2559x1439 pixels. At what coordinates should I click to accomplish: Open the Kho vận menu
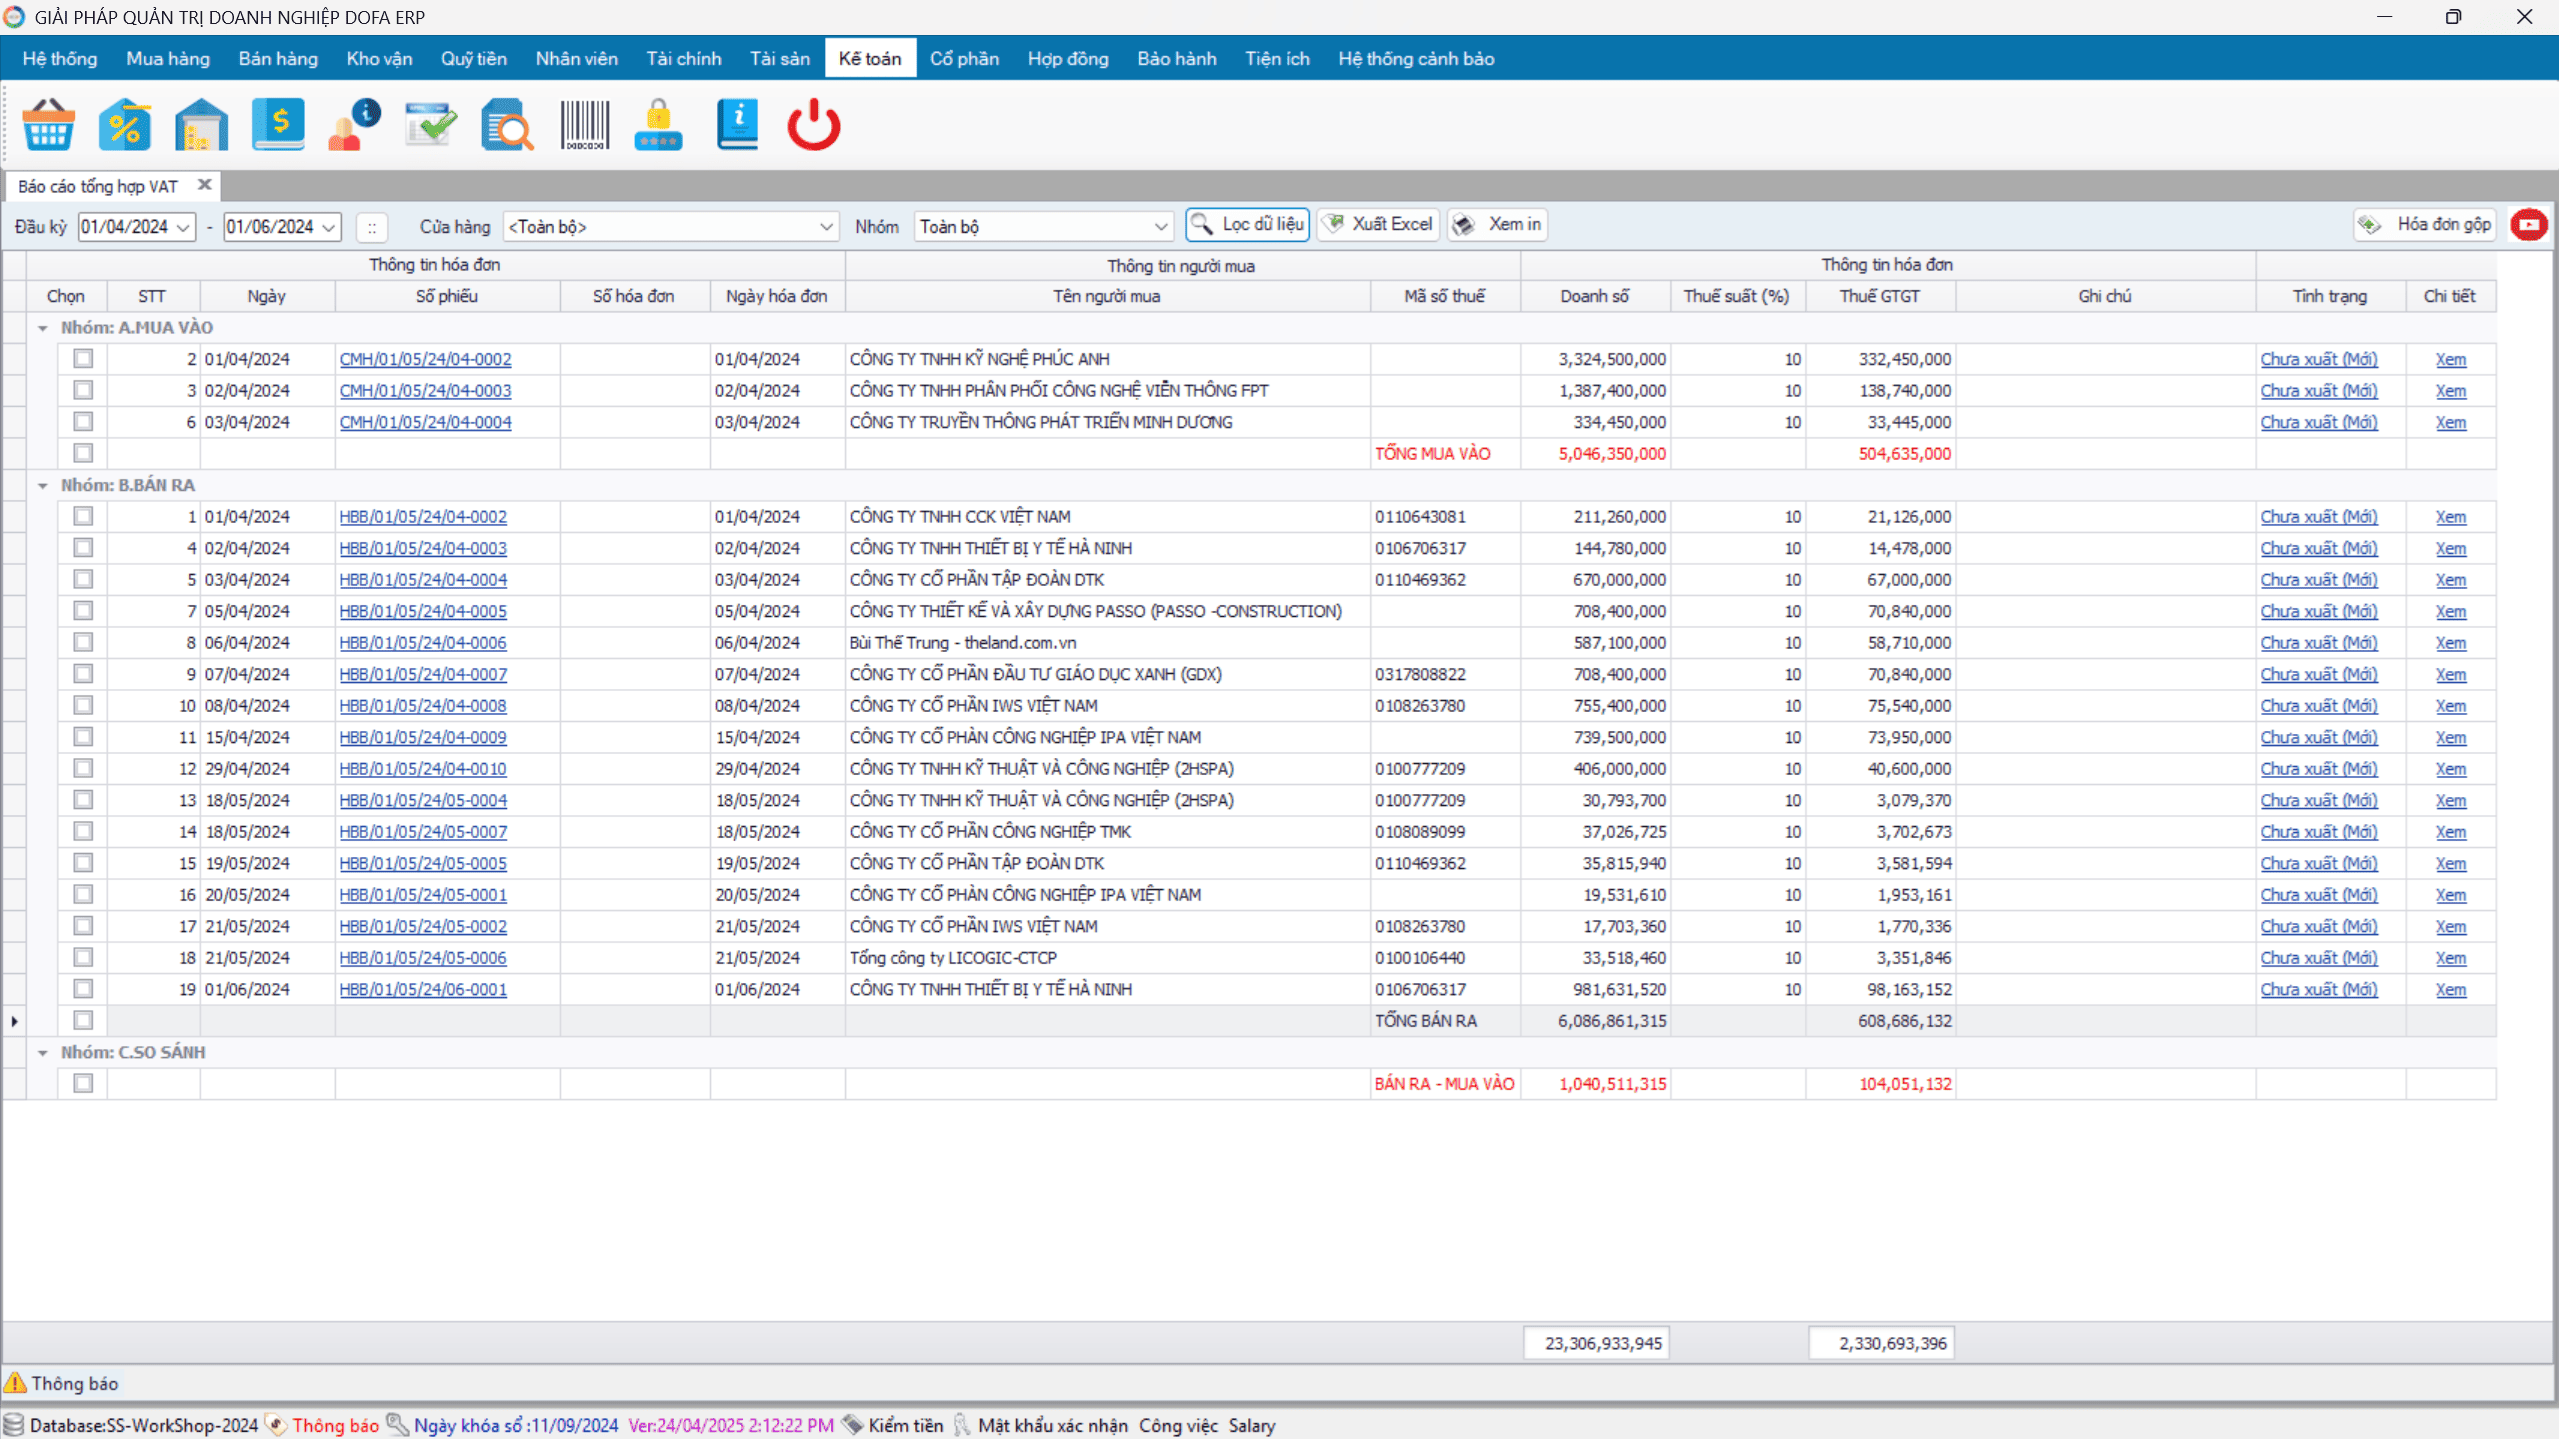(379, 58)
